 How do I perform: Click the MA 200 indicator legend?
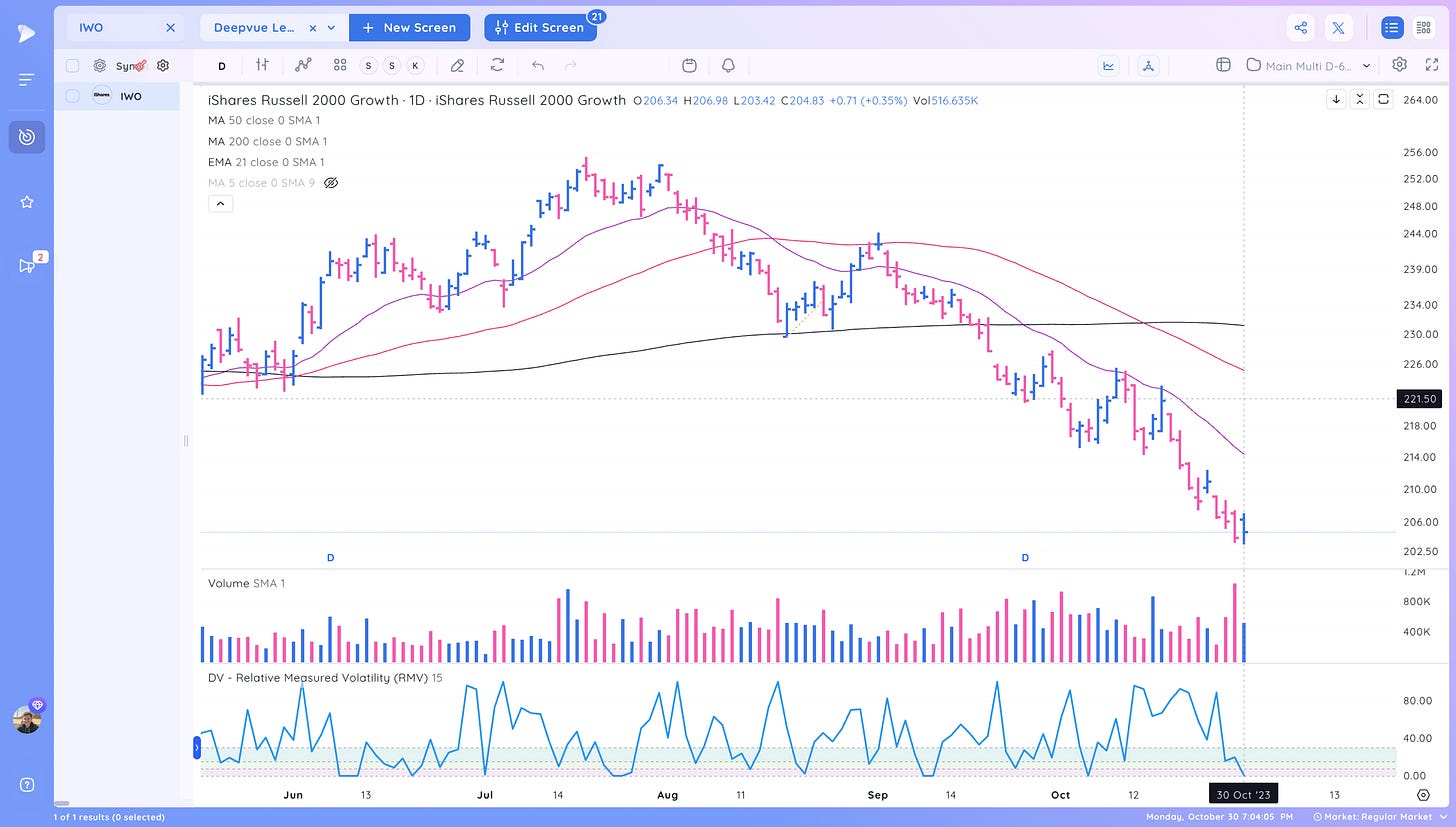pyautogui.click(x=267, y=141)
